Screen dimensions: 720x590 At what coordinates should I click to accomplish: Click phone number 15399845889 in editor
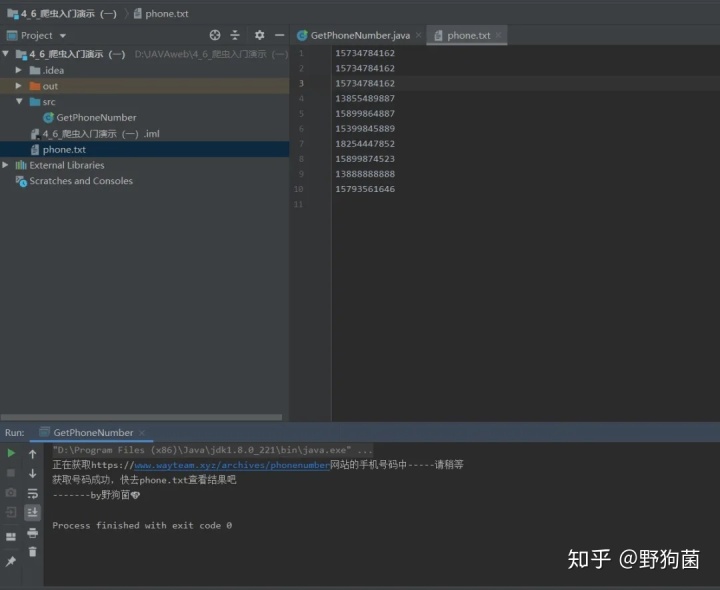pos(365,128)
